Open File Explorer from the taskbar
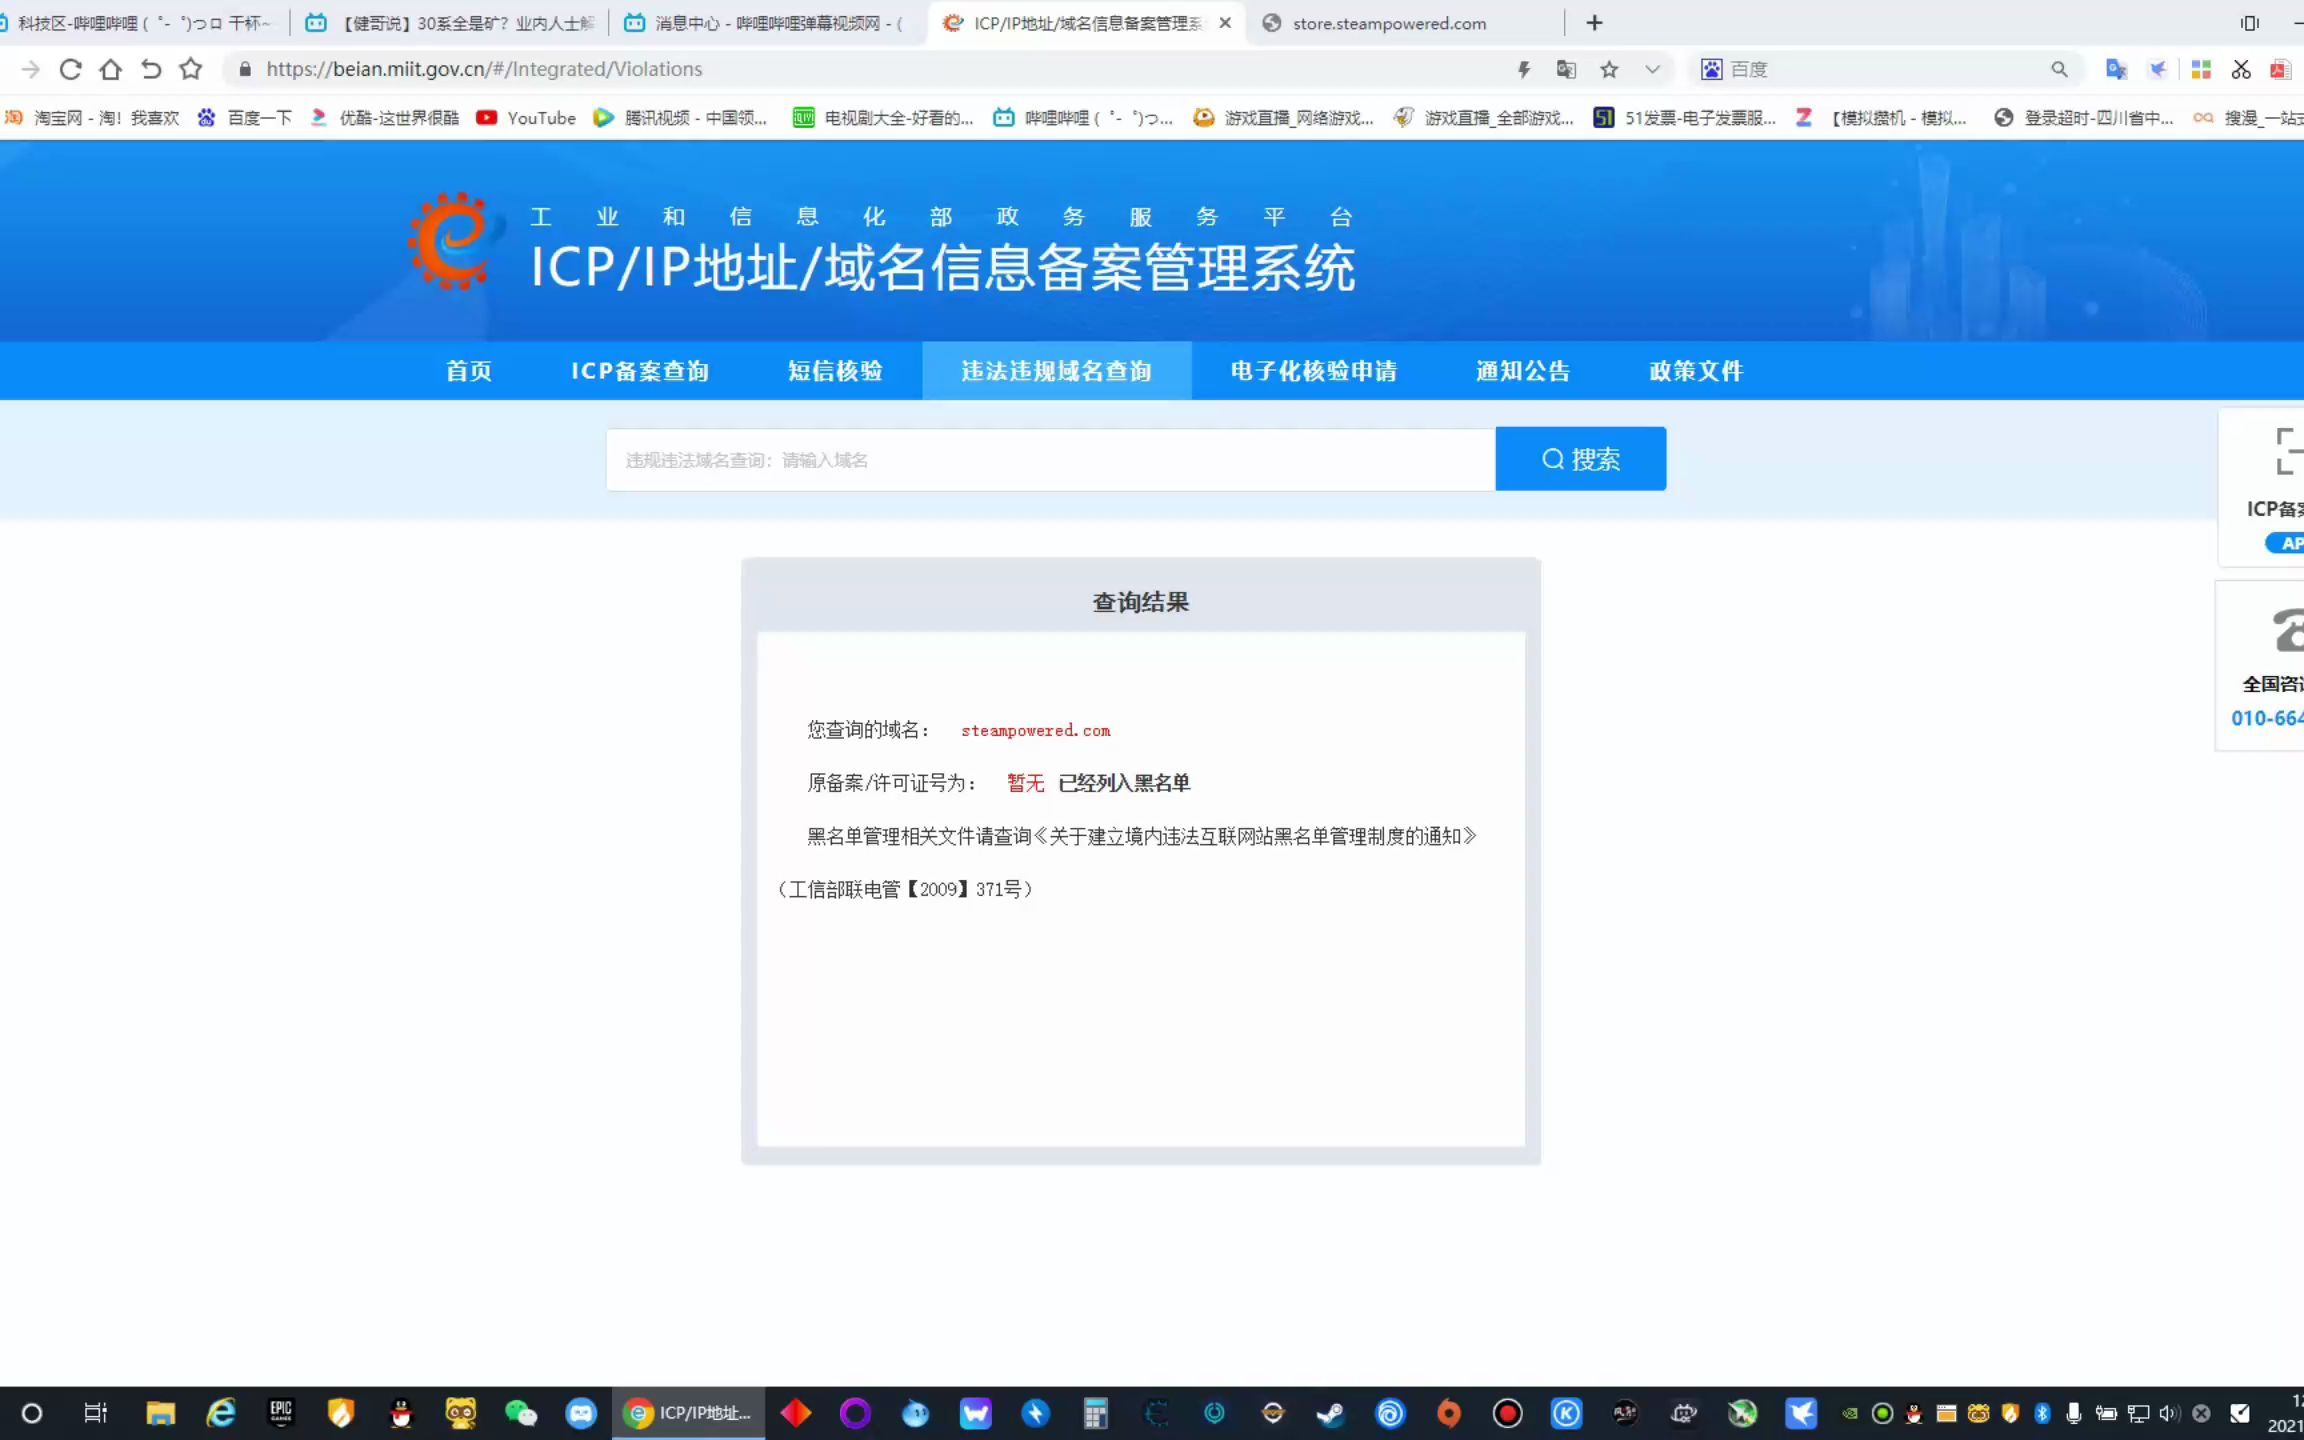Image resolution: width=2304 pixels, height=1440 pixels. 160,1413
